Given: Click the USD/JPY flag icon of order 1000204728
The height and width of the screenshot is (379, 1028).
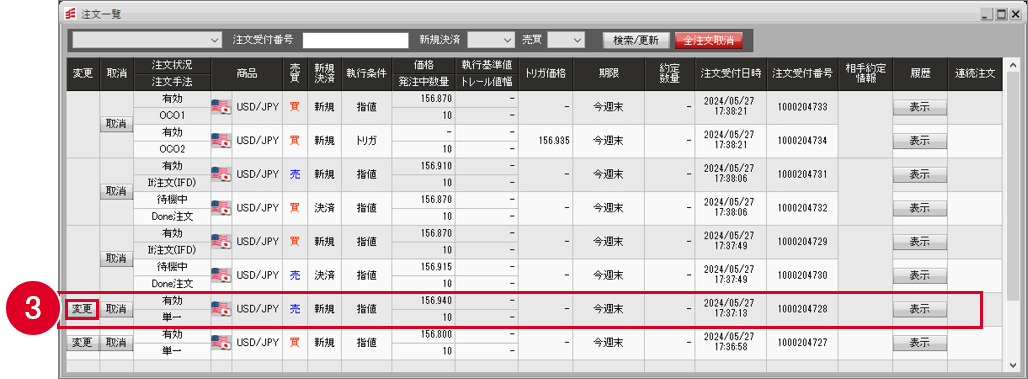Looking at the screenshot, I should [221, 308].
